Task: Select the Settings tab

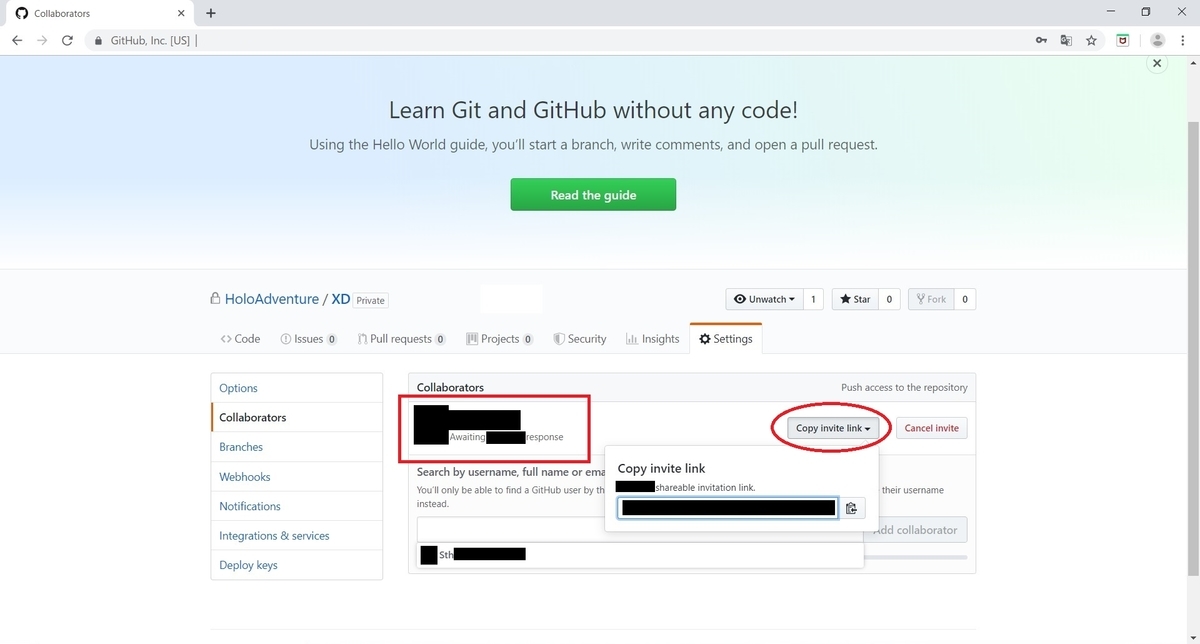Action: pyautogui.click(x=726, y=339)
